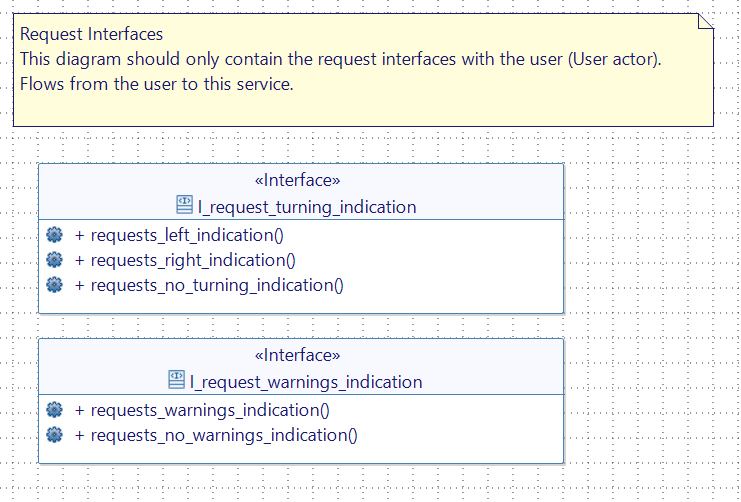Click the gear icon next to requests_left_indication()

(x=54, y=234)
